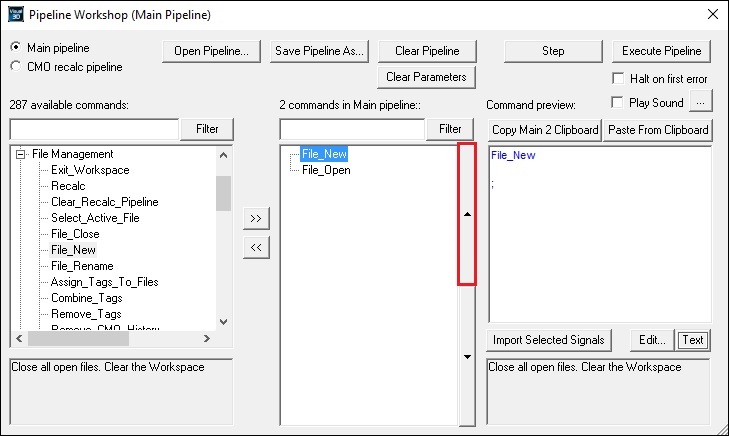Click the ellipsis button beside Play Sound
This screenshot has height=436, width=729.
click(702, 102)
